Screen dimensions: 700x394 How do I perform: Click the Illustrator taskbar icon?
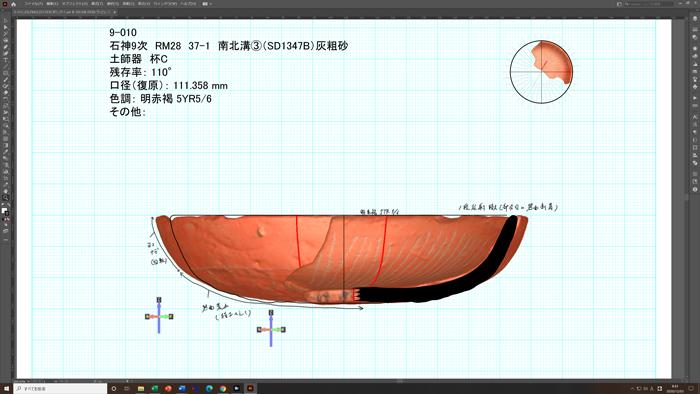coord(250,389)
